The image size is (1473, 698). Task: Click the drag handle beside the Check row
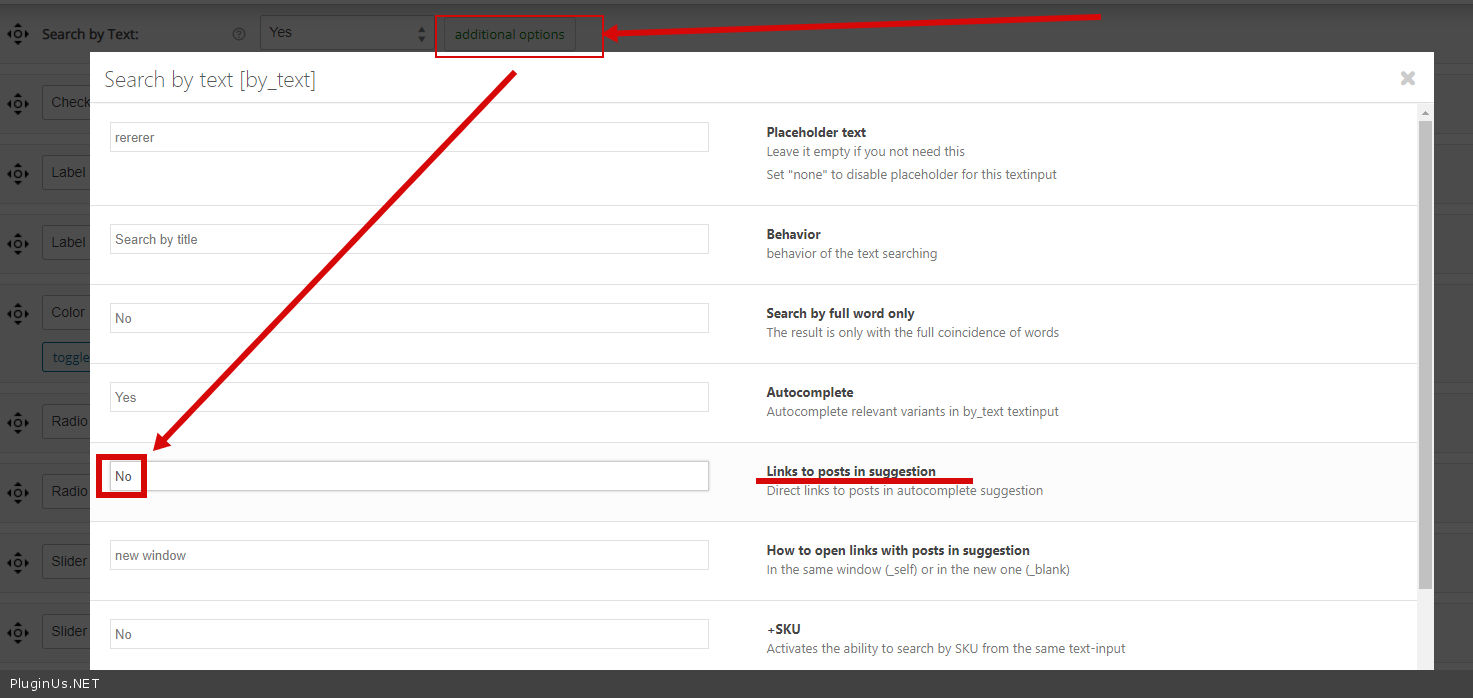19,103
